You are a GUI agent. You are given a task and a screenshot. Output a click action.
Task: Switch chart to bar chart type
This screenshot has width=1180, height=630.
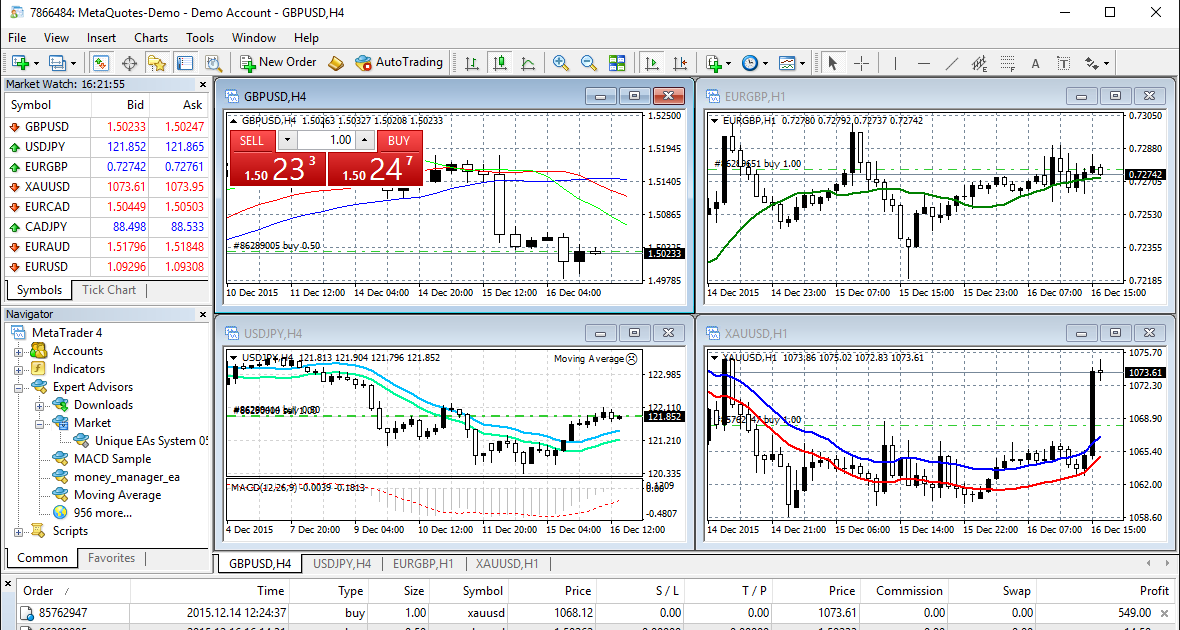[472, 62]
